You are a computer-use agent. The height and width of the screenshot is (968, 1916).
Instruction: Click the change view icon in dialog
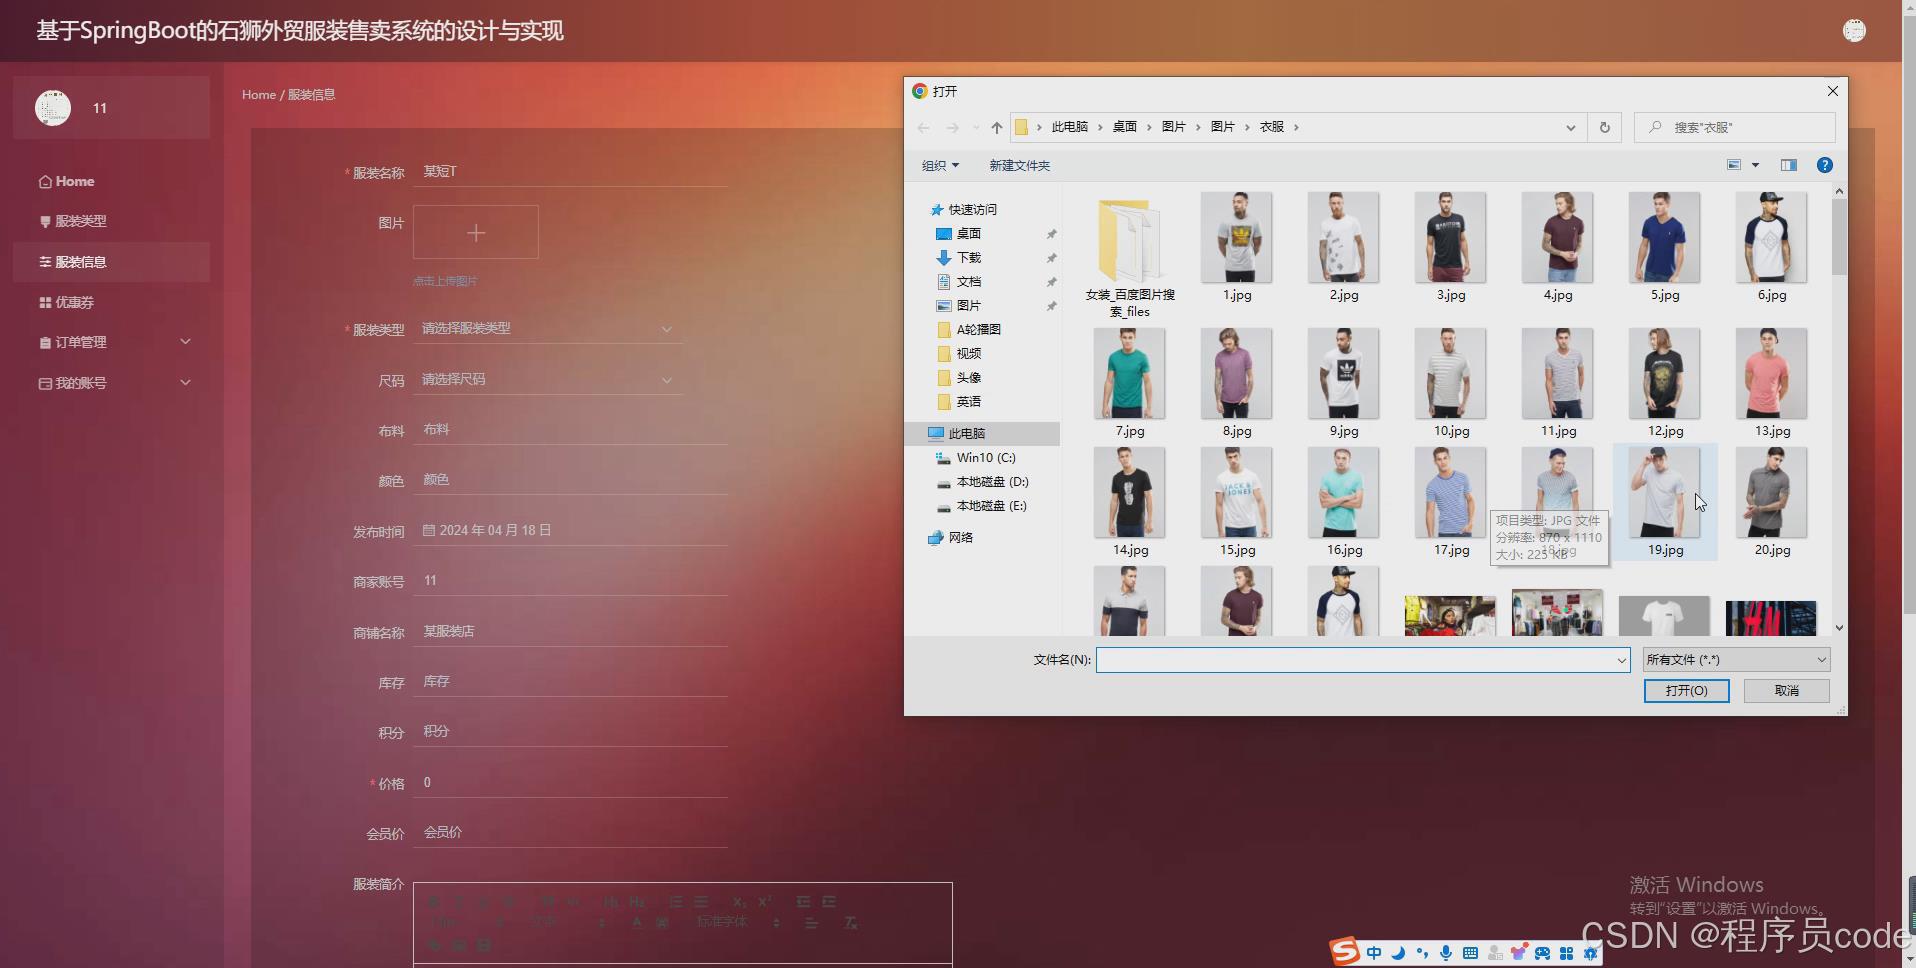coord(1734,165)
